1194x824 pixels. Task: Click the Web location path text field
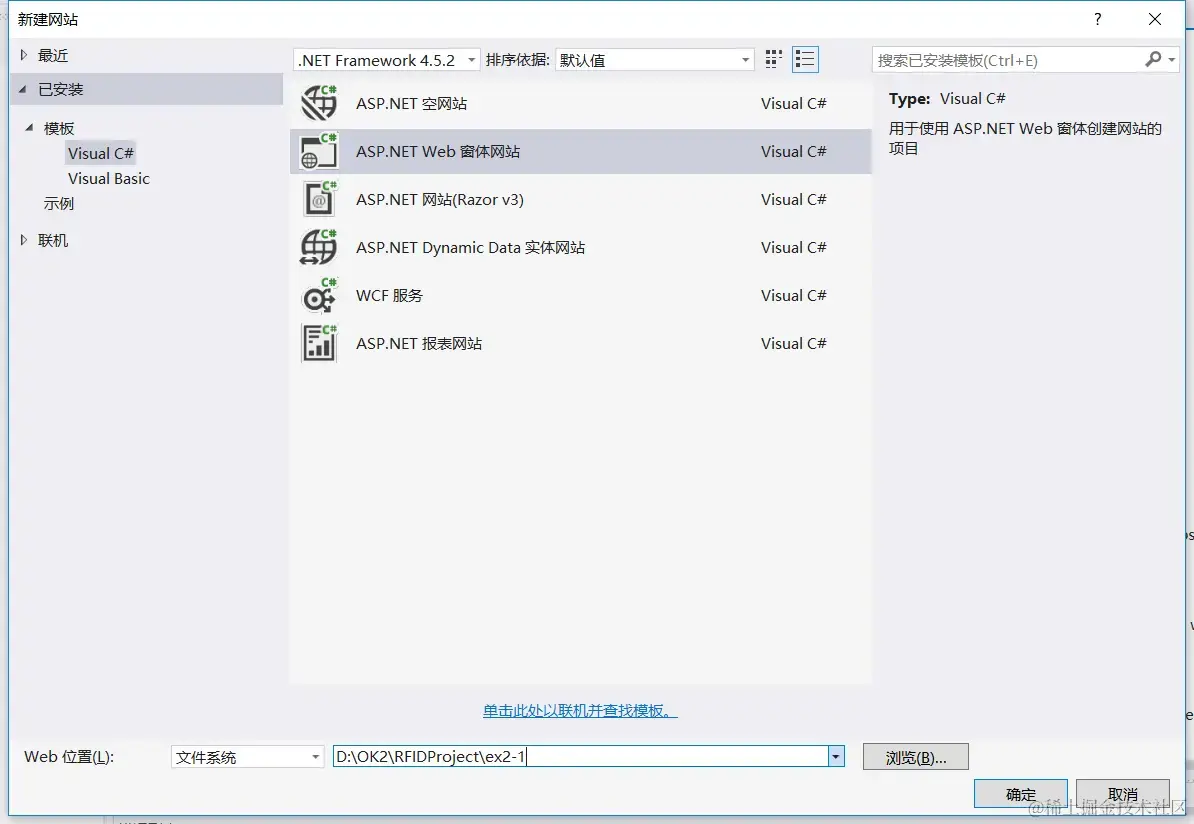click(581, 757)
